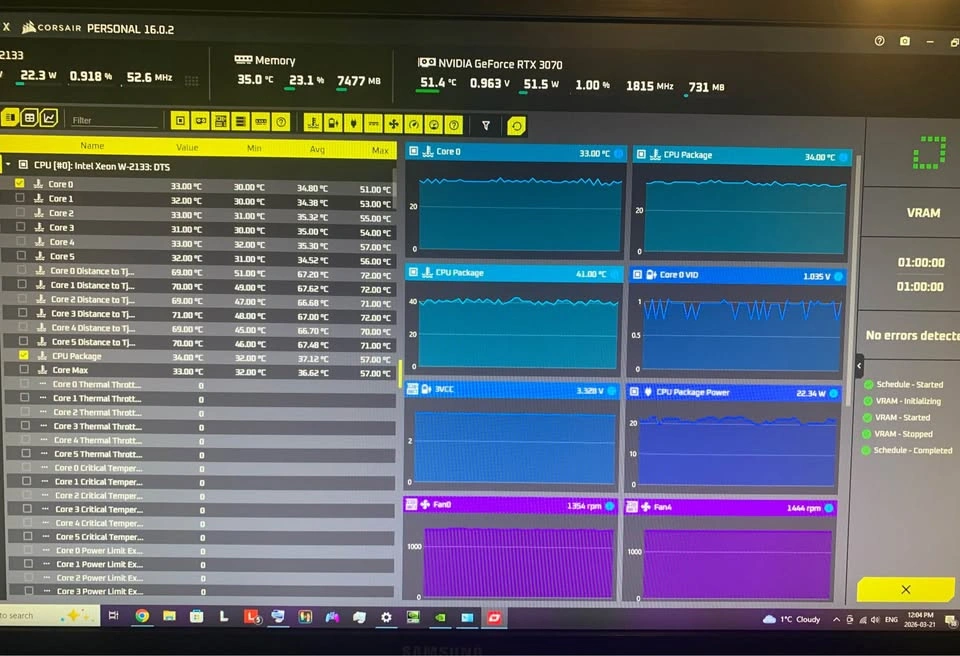Check the Core 3 checkbox

pyautogui.click(x=21, y=227)
